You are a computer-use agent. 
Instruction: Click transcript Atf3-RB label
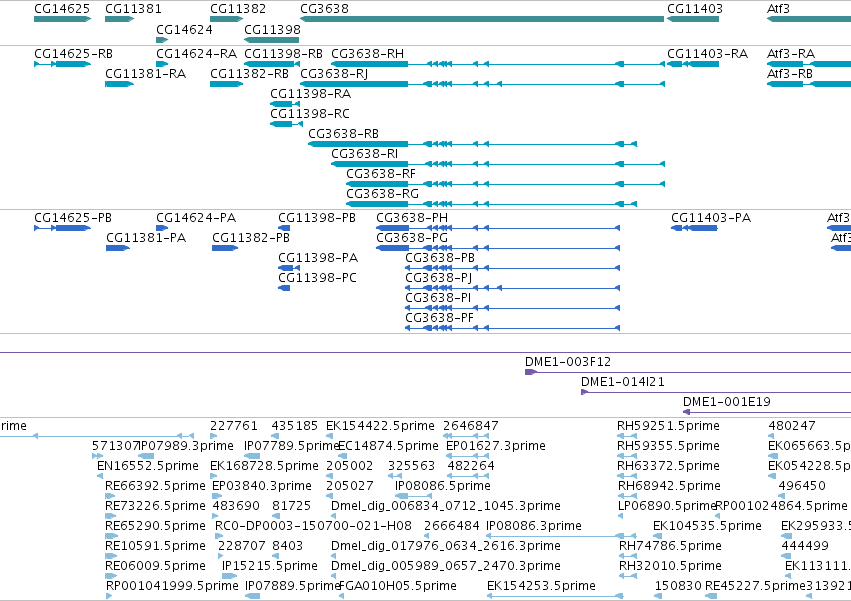tap(790, 74)
